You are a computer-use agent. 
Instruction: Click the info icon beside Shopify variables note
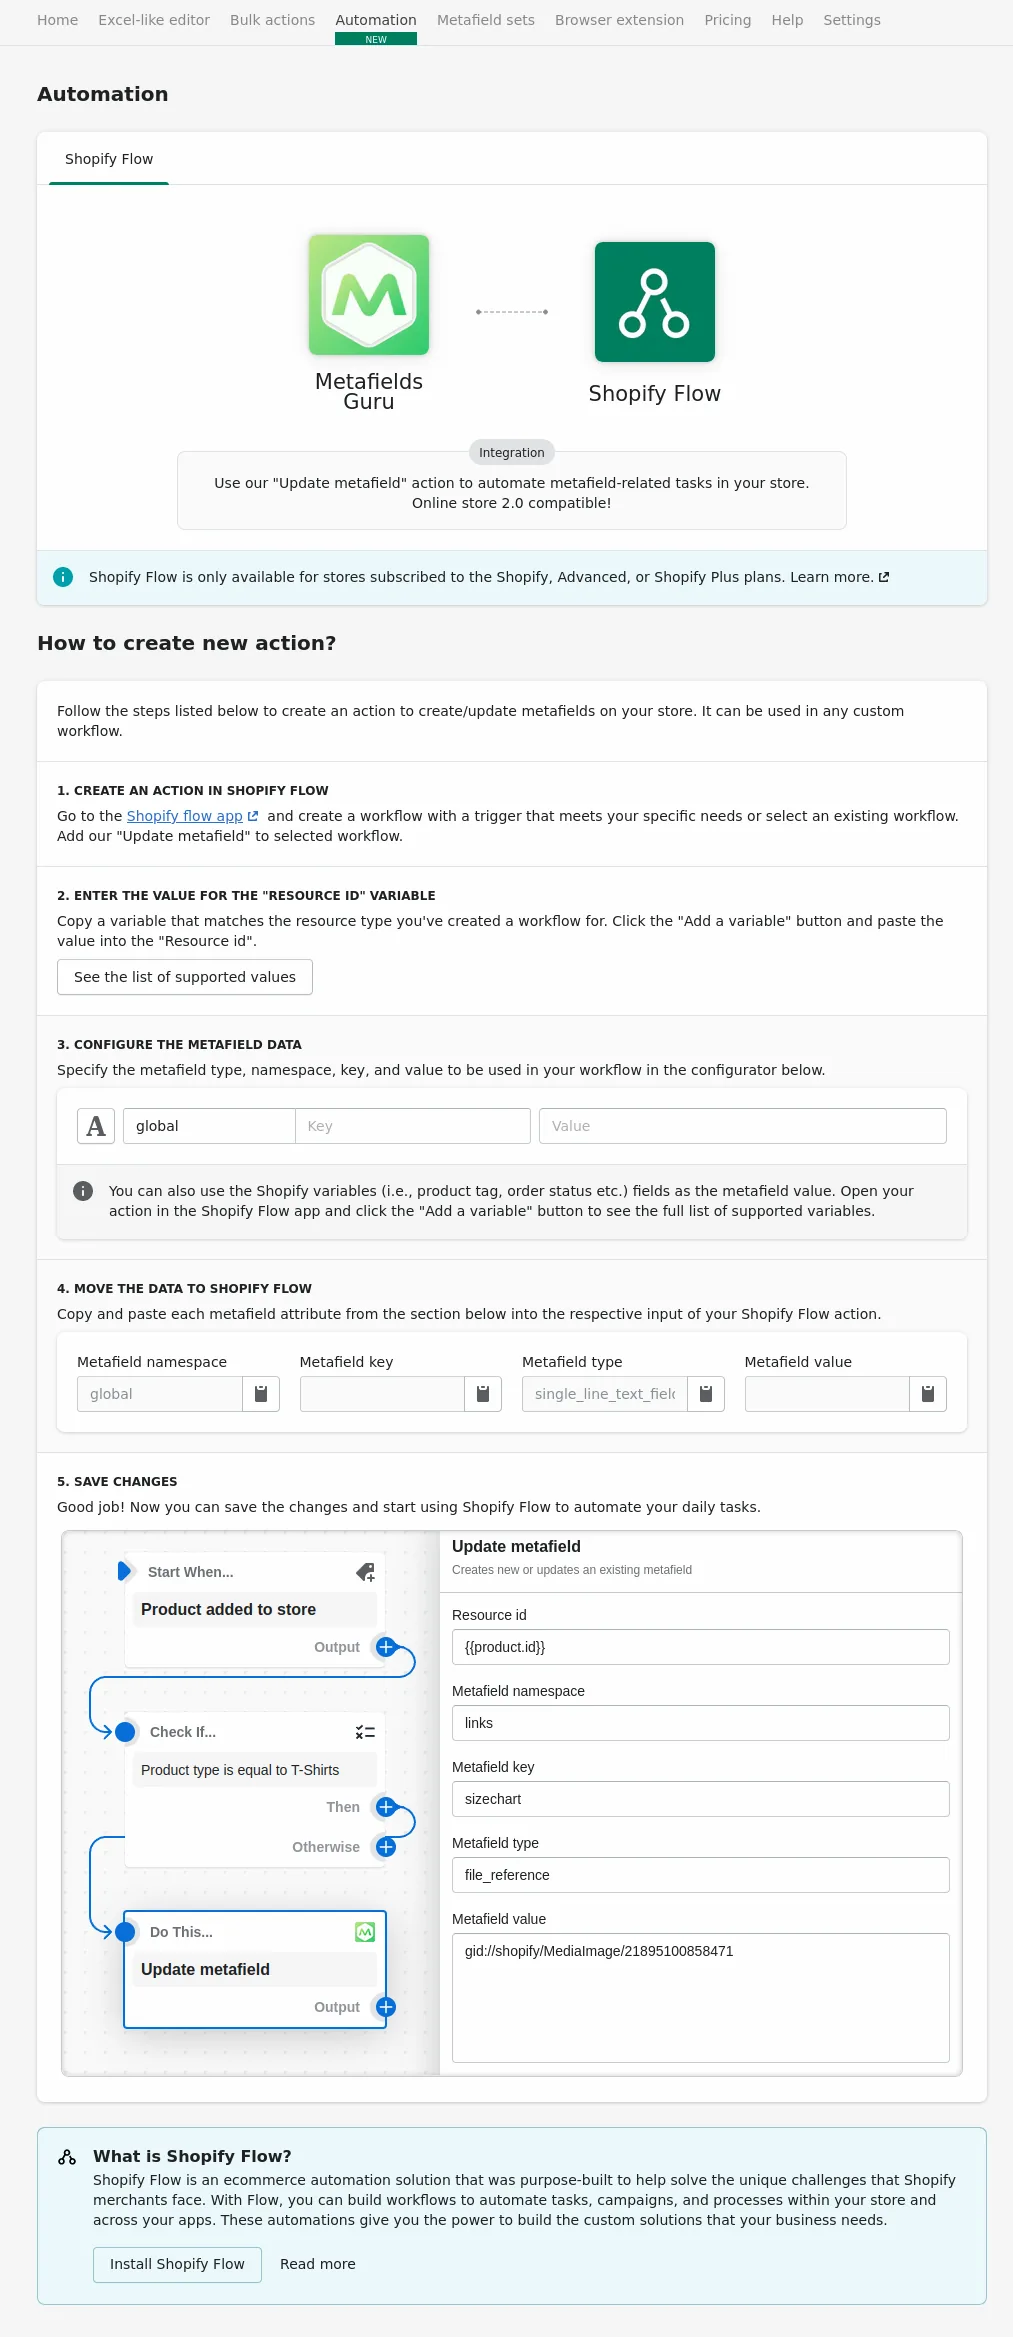(83, 1191)
